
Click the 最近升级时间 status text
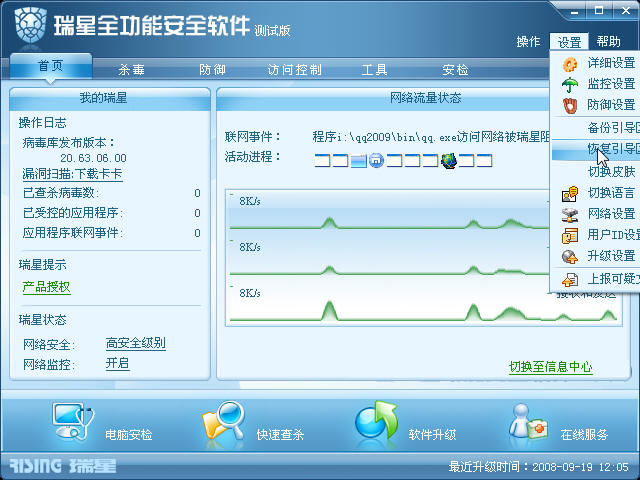(539, 467)
